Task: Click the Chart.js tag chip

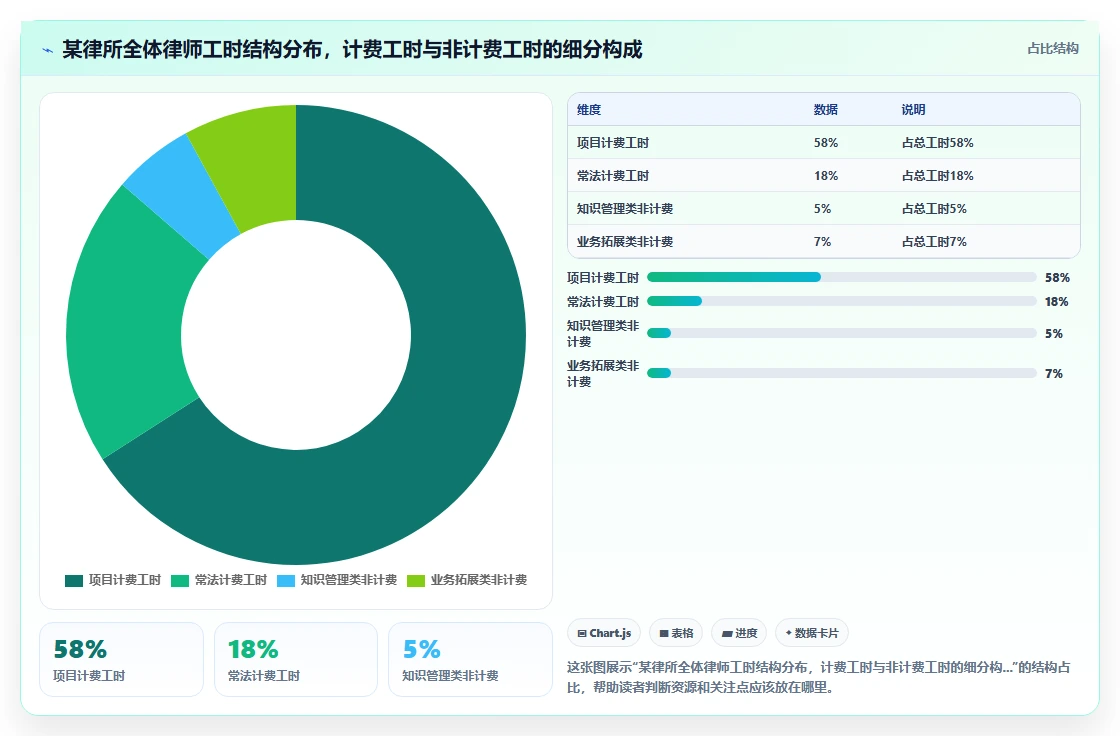Action: (604, 633)
